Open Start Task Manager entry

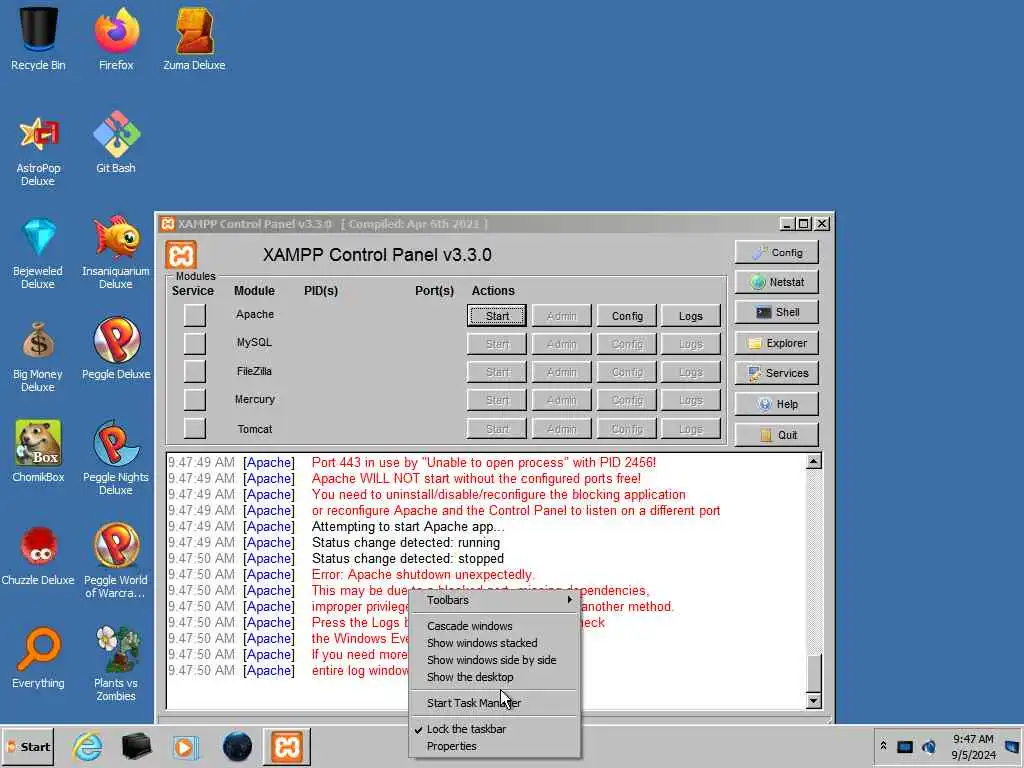click(x=494, y=703)
